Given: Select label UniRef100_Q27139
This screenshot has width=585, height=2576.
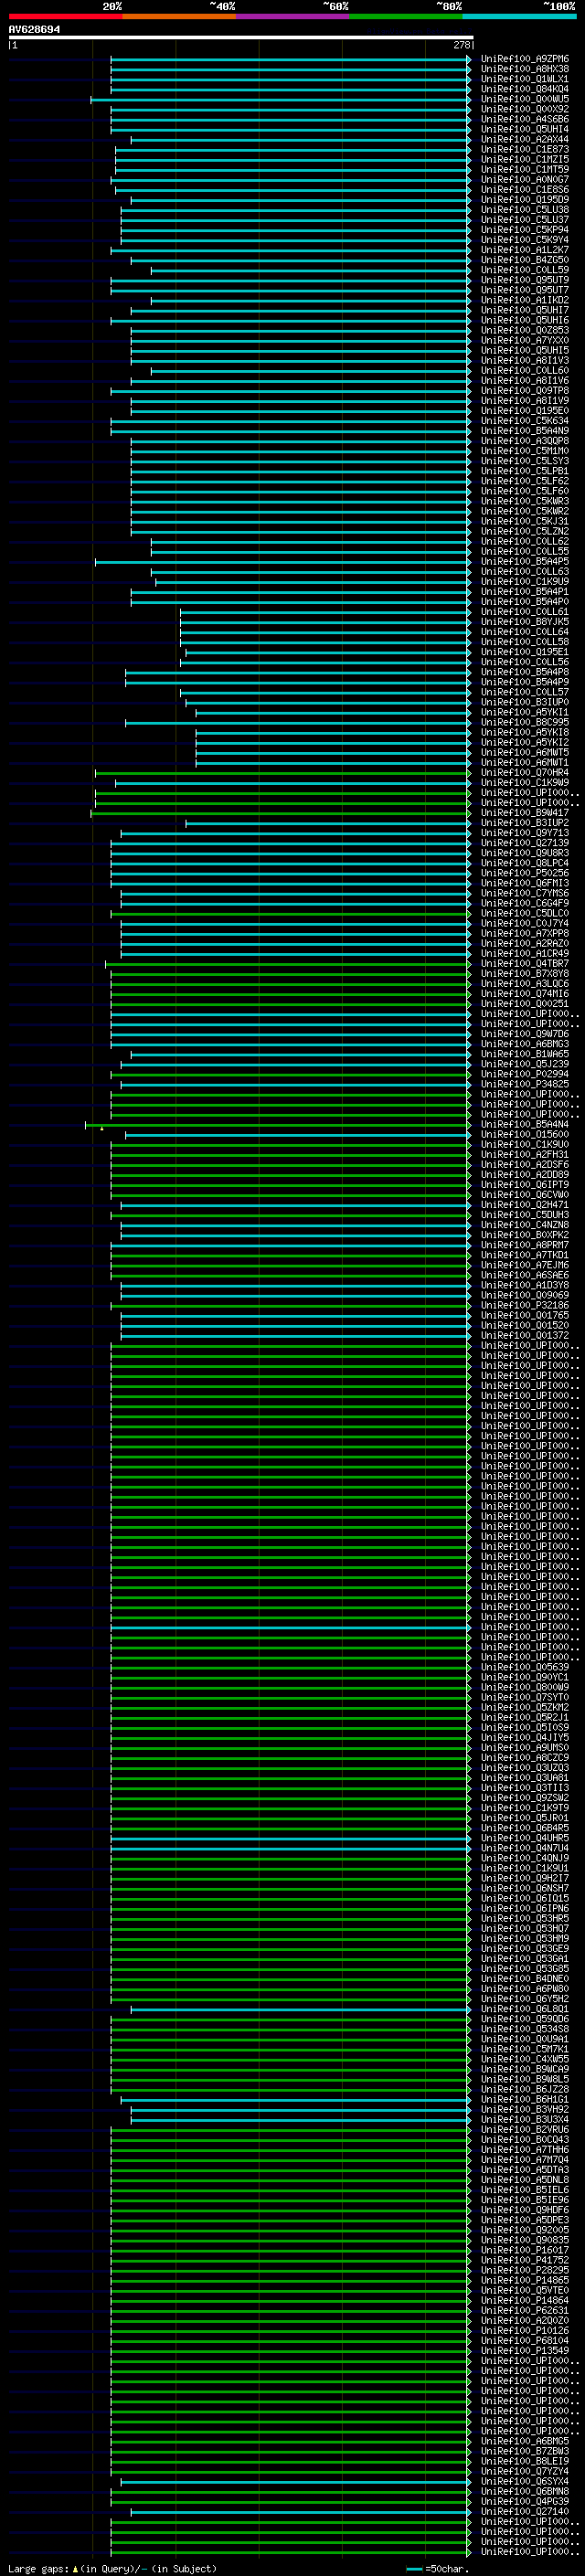Looking at the screenshot, I should click(x=525, y=843).
